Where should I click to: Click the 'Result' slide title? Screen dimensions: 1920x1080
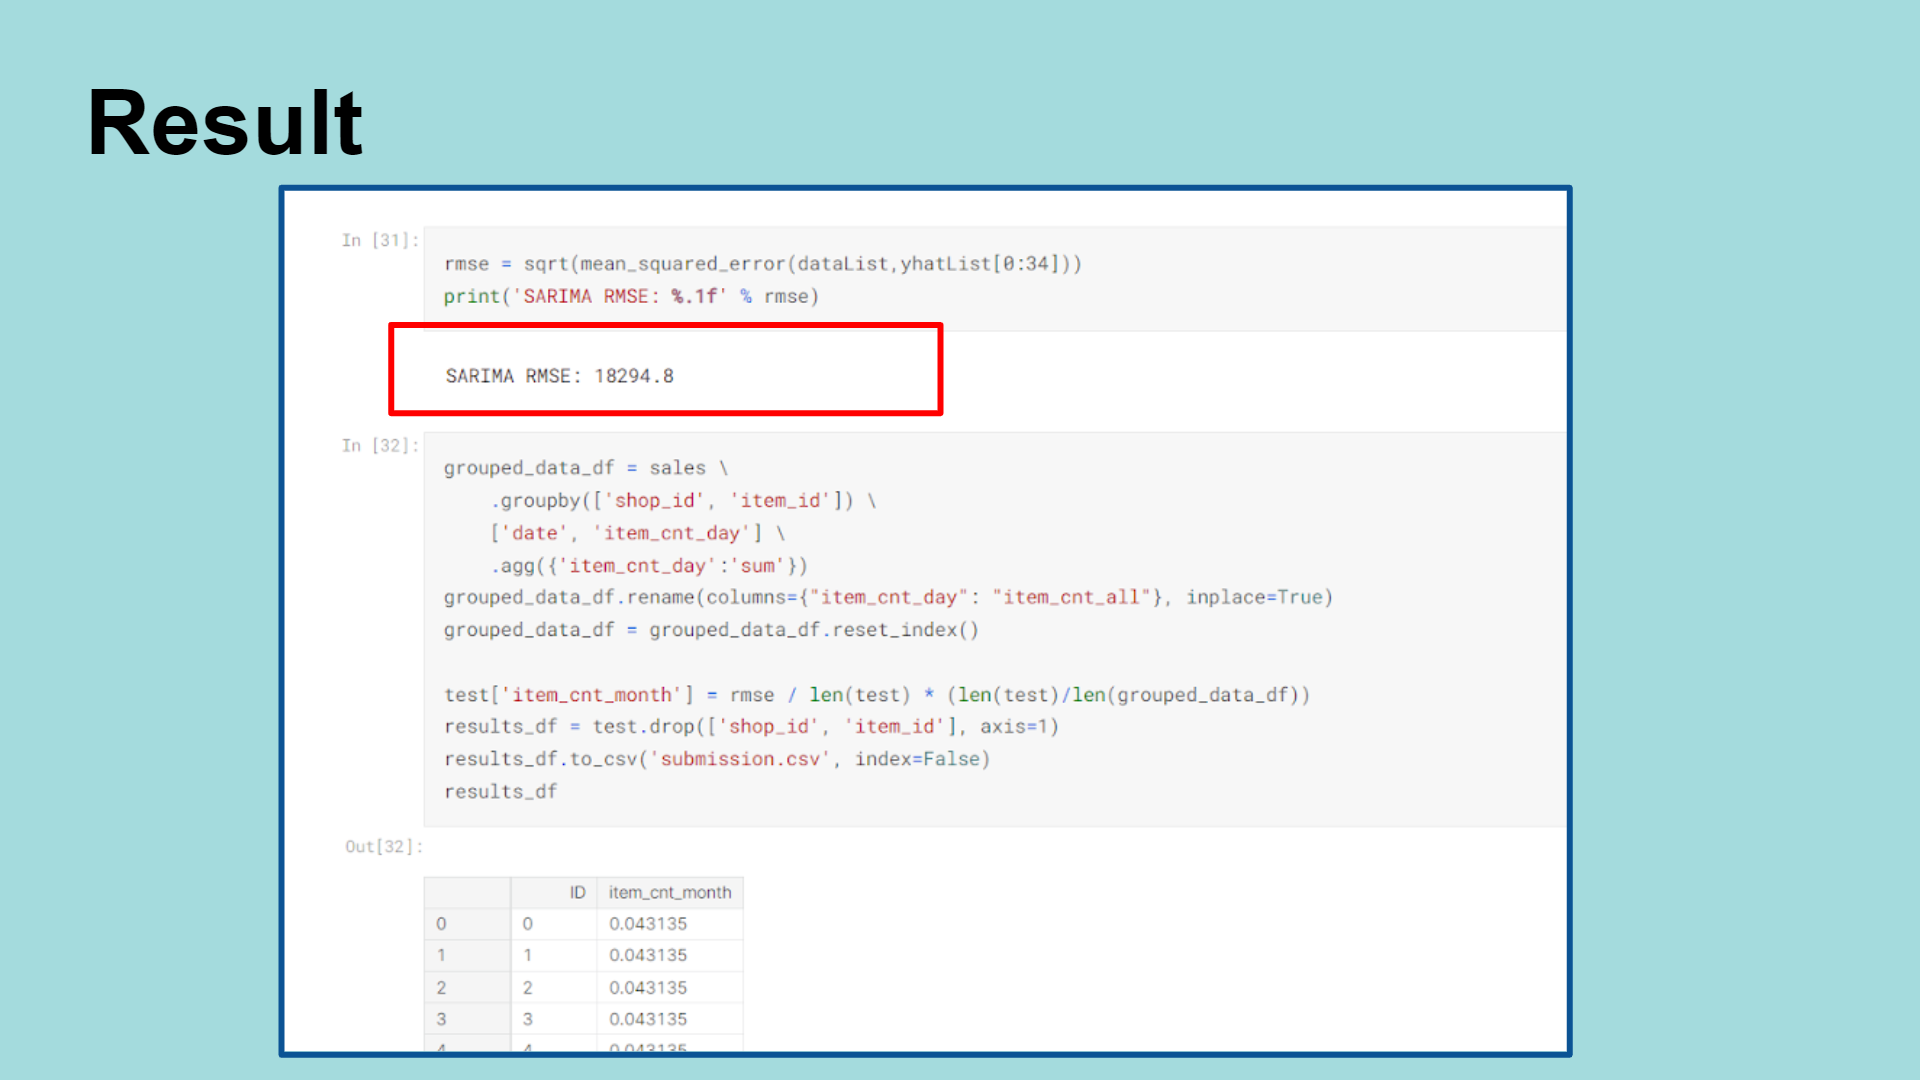pyautogui.click(x=225, y=123)
